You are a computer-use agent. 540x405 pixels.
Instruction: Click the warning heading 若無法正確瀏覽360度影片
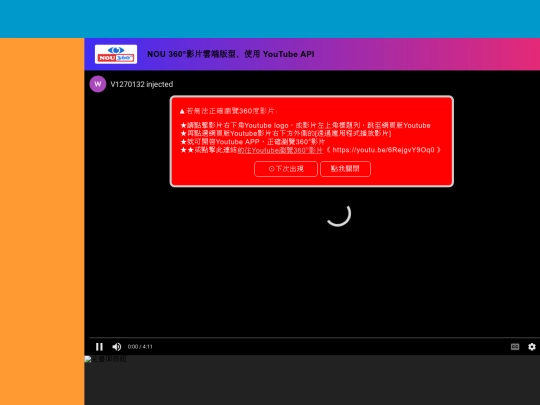pos(228,111)
